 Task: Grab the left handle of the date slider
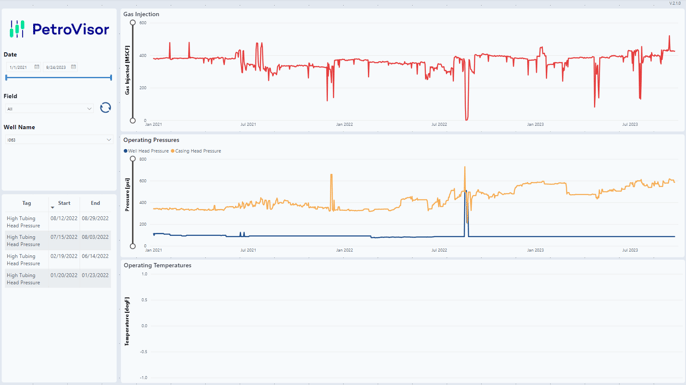pyautogui.click(x=6, y=77)
